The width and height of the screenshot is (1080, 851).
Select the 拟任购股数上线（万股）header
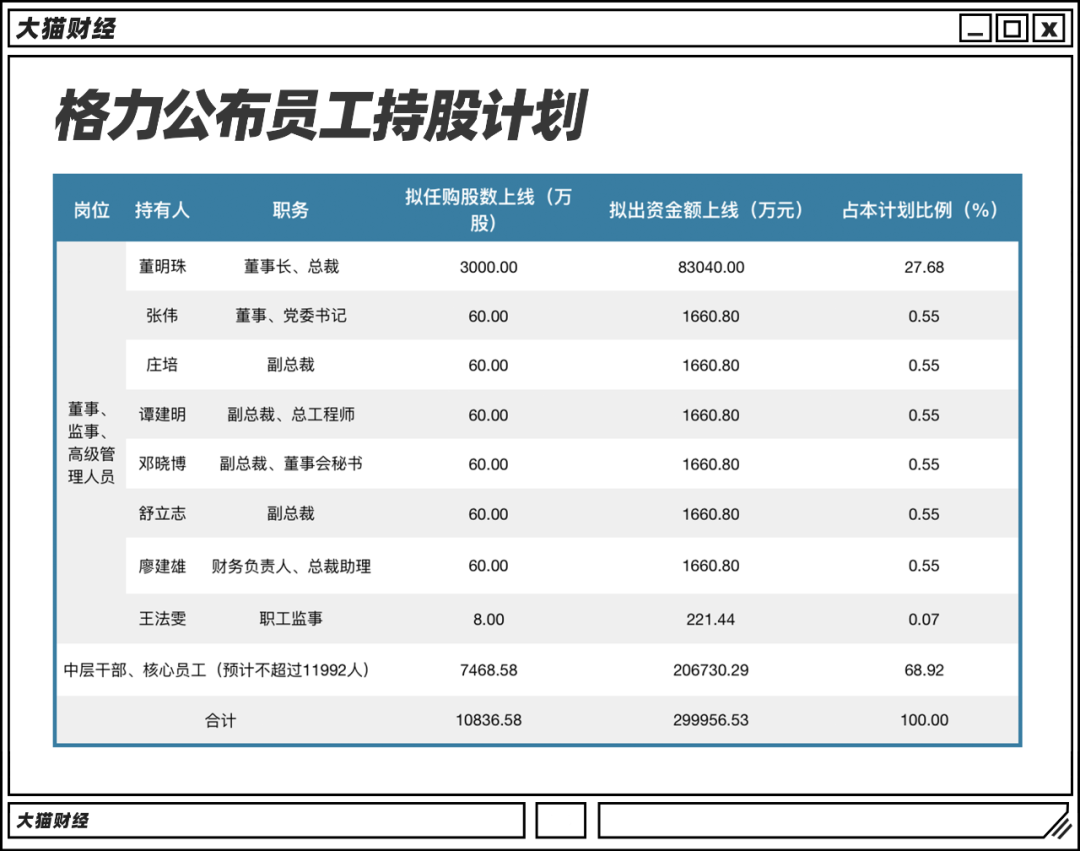point(488,210)
